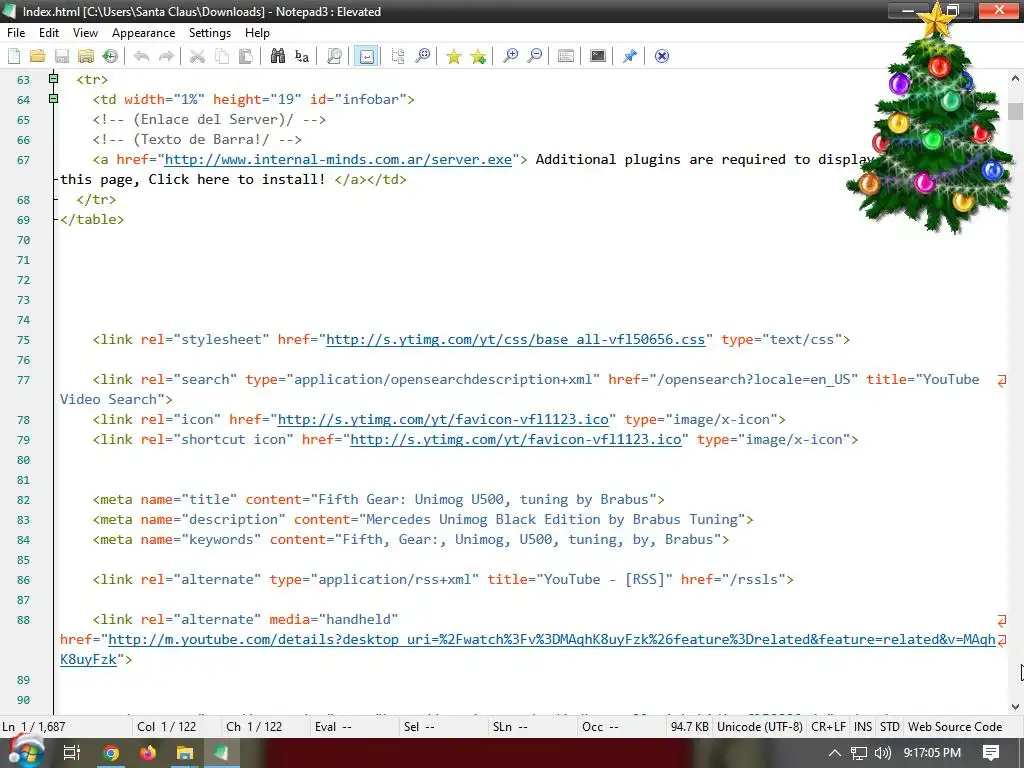
Task: Click the favicon URL on line 78
Action: tap(443, 419)
